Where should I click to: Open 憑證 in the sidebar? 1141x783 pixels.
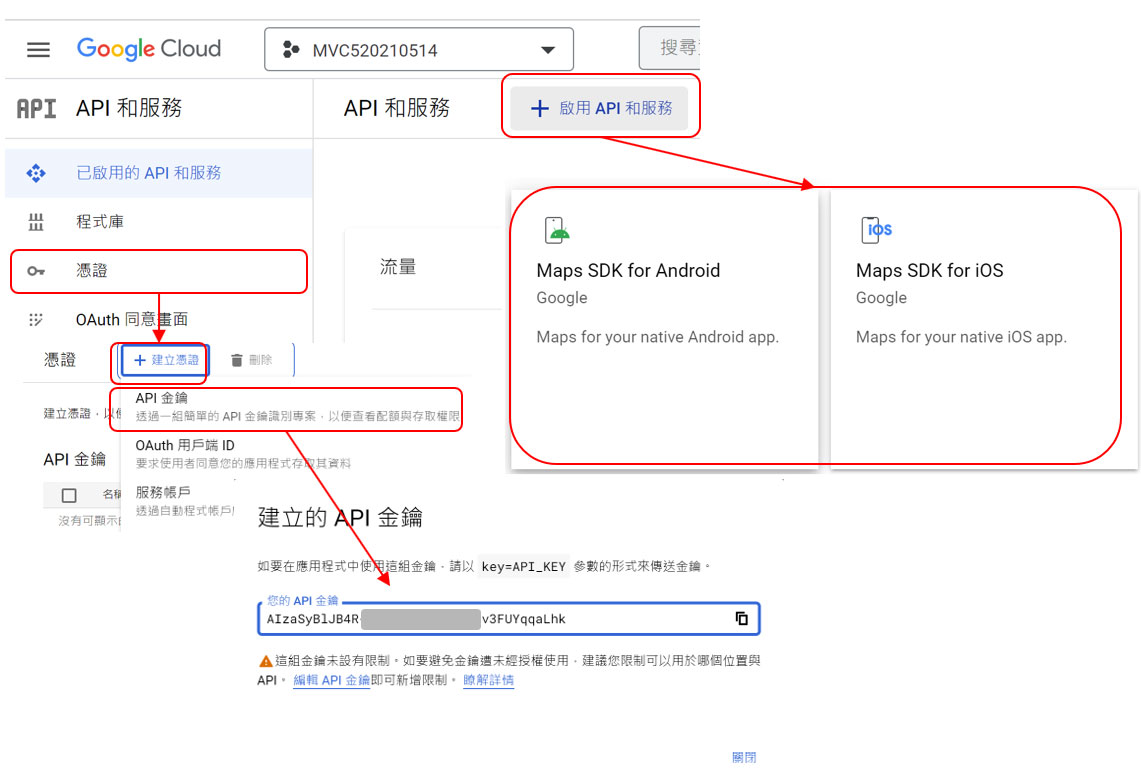[x=159, y=271]
